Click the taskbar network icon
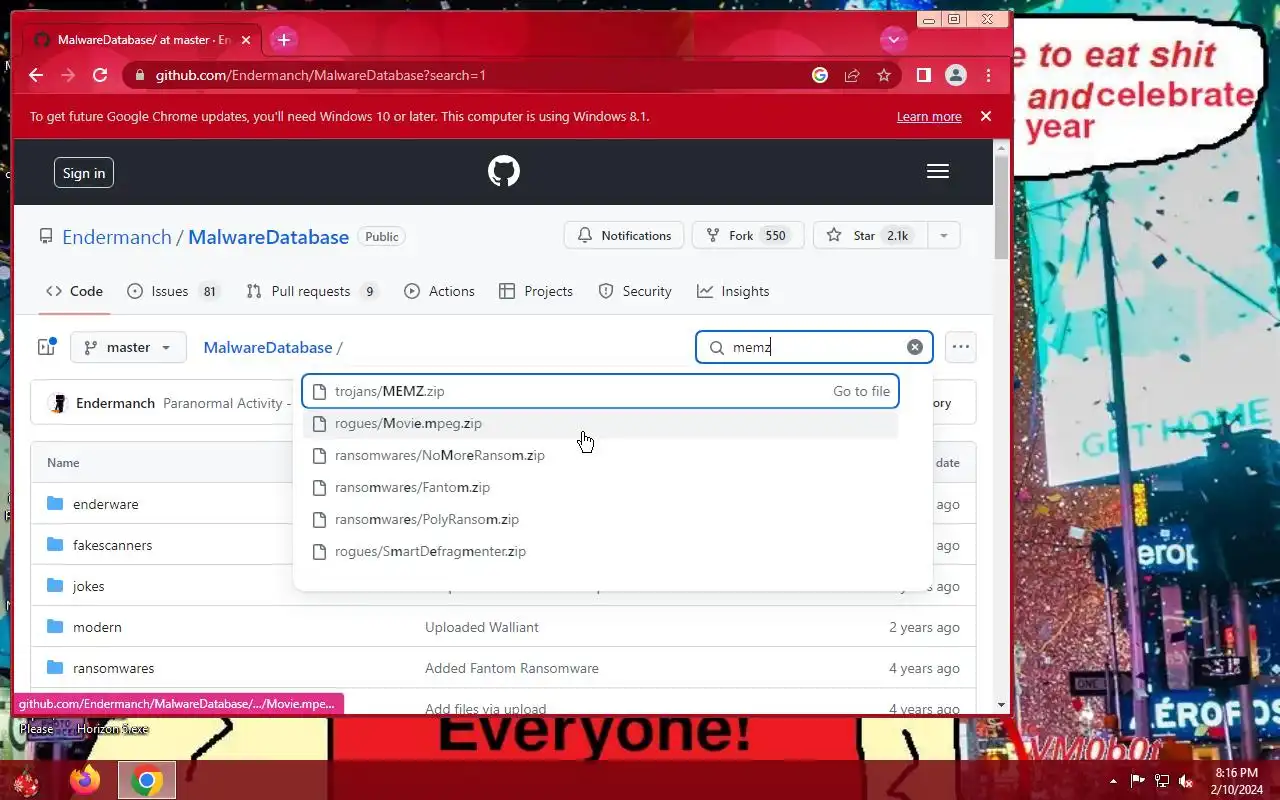This screenshot has height=800, width=1280. (1162, 781)
